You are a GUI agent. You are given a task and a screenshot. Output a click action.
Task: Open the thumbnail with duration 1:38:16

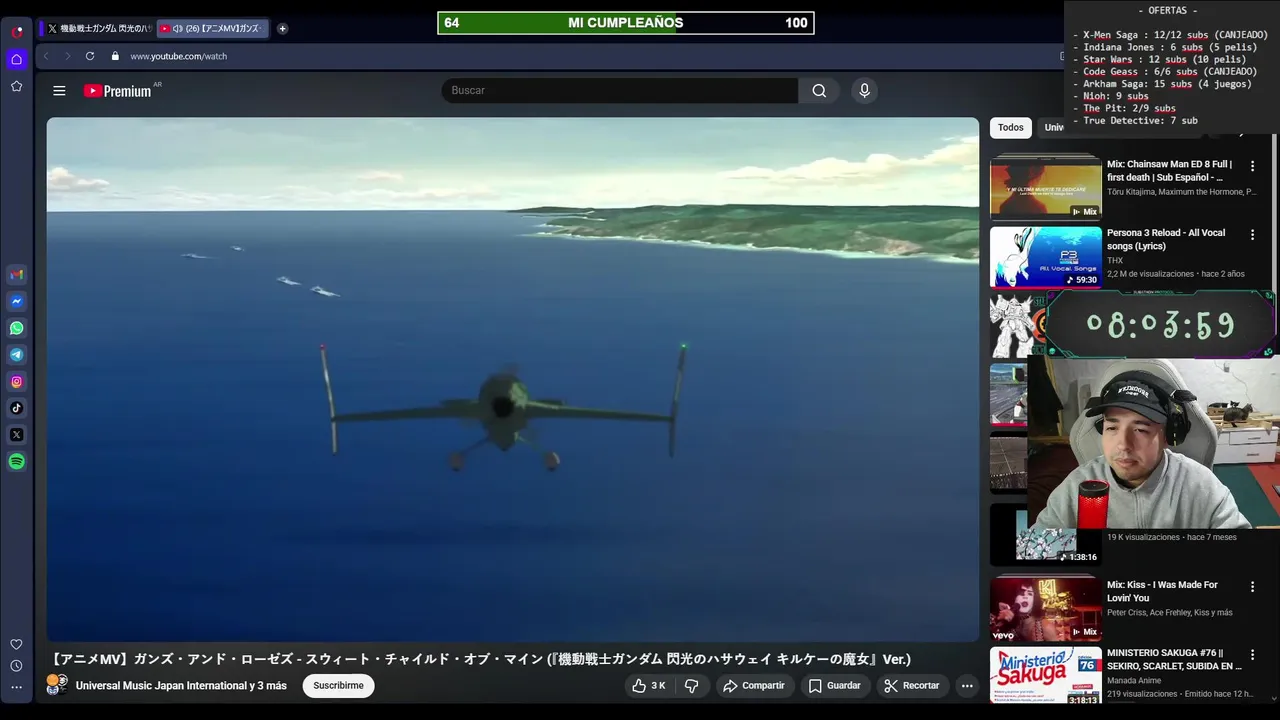click(x=1046, y=536)
